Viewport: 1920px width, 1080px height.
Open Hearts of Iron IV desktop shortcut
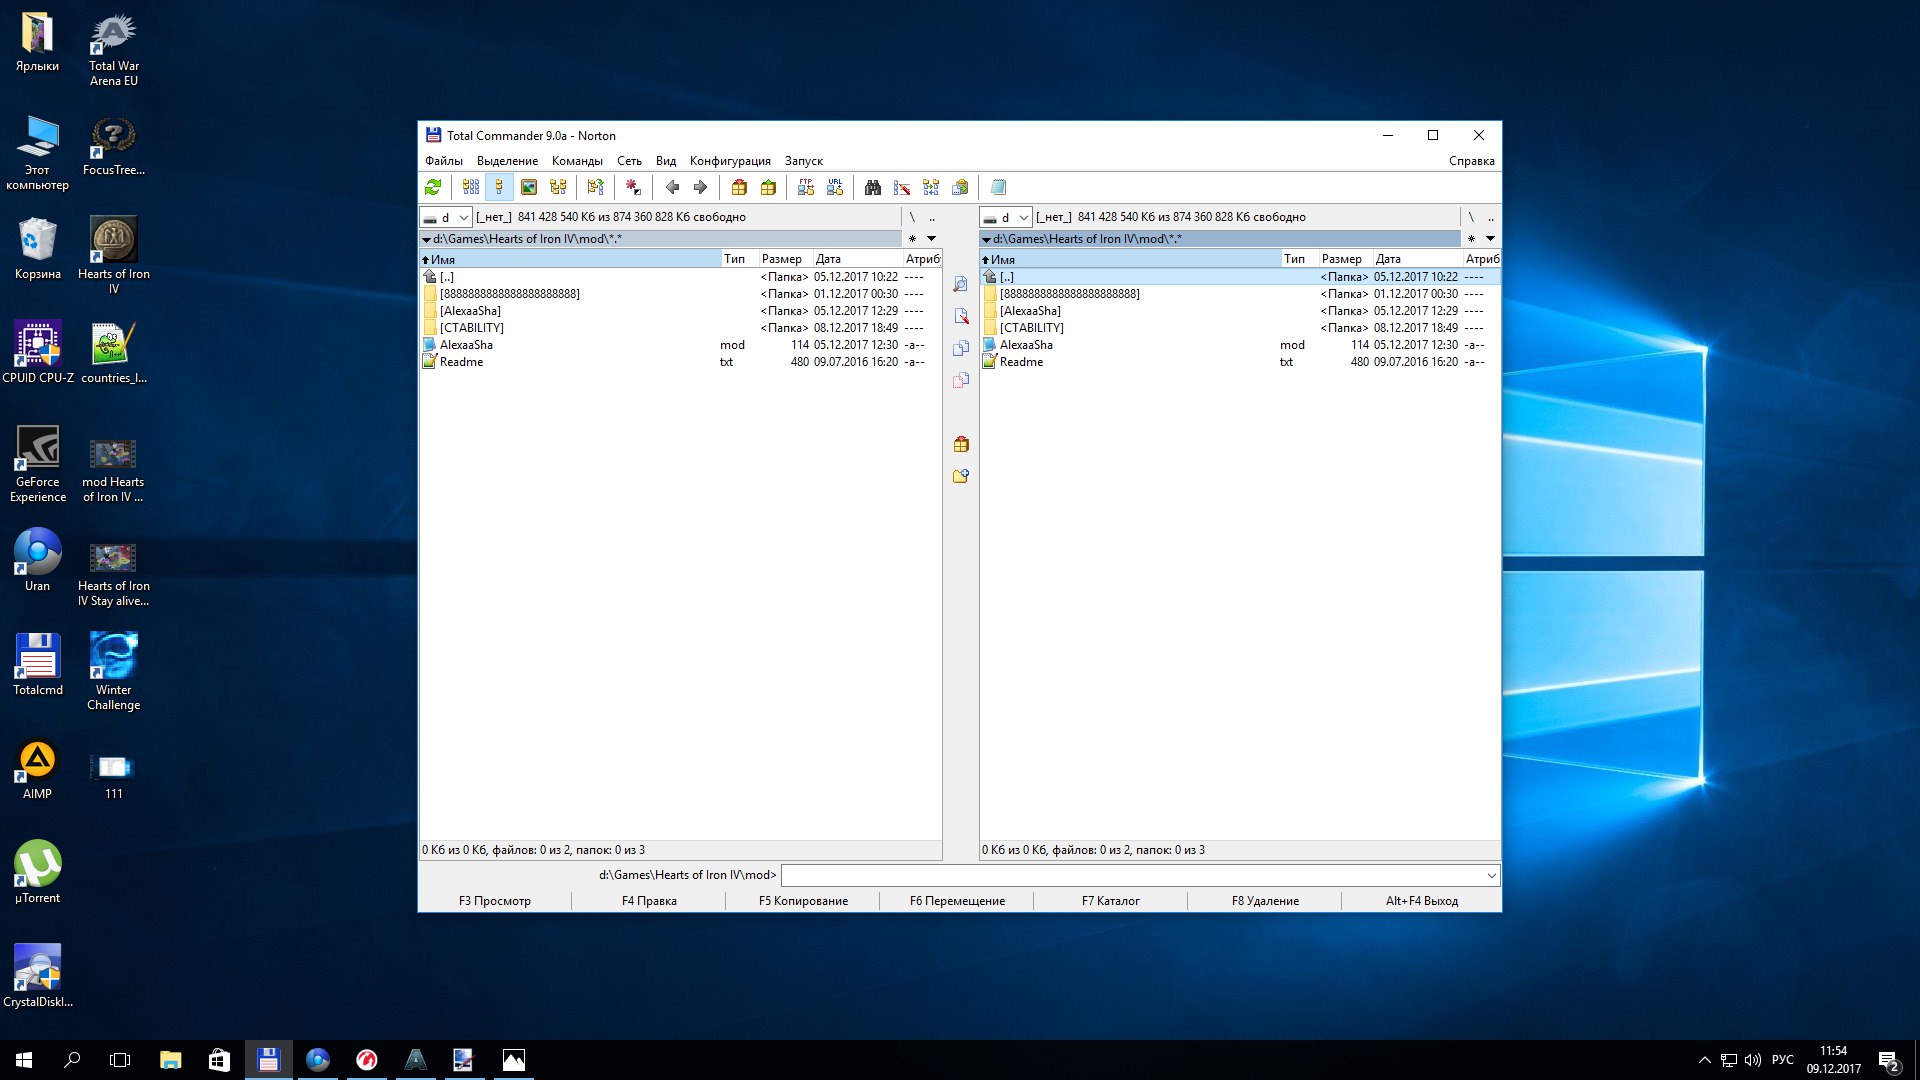click(x=114, y=255)
